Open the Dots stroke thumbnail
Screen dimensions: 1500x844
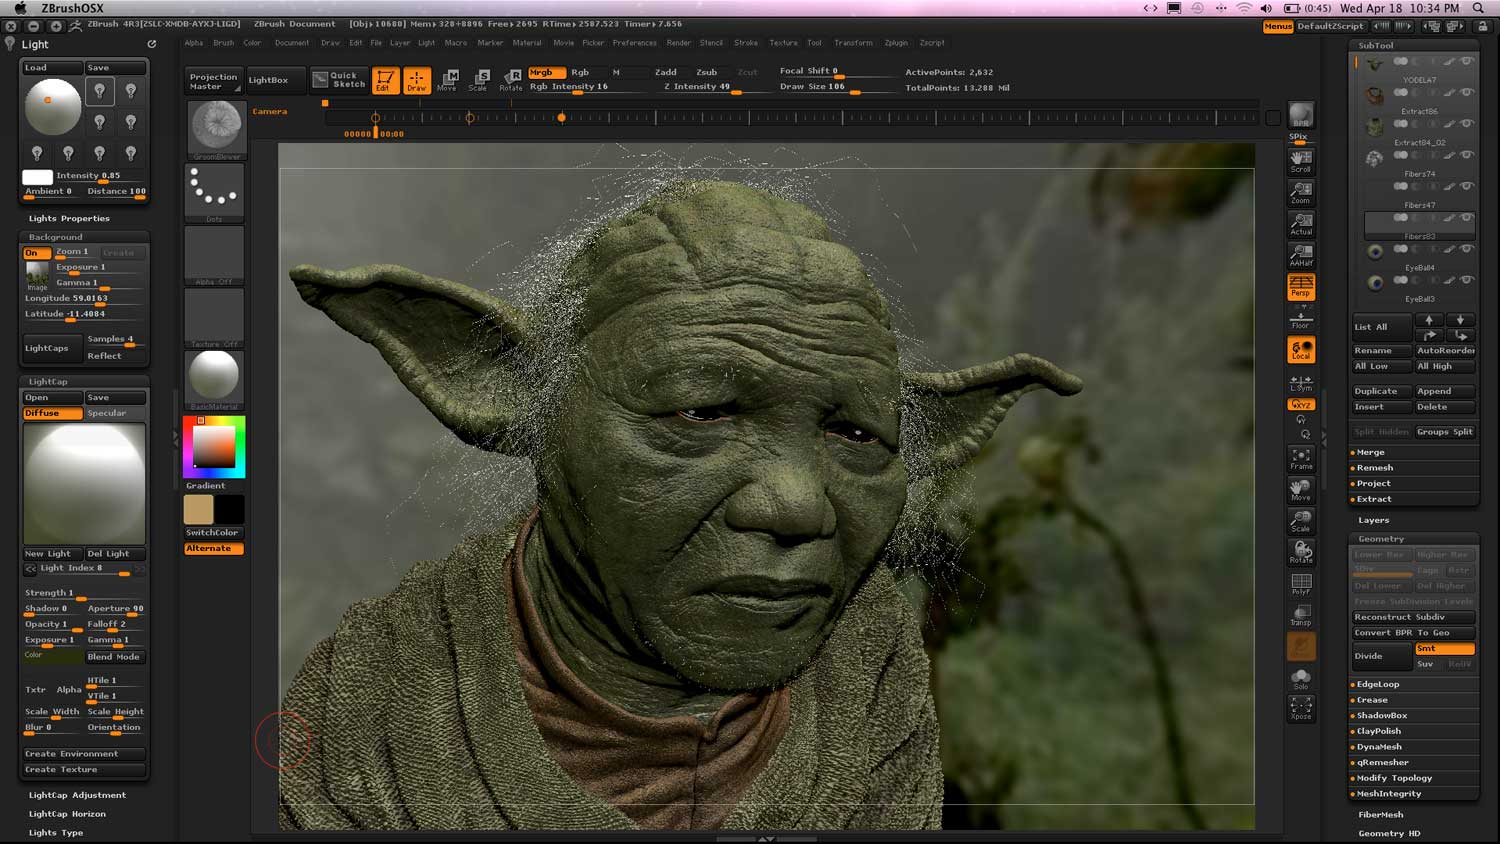[x=215, y=192]
